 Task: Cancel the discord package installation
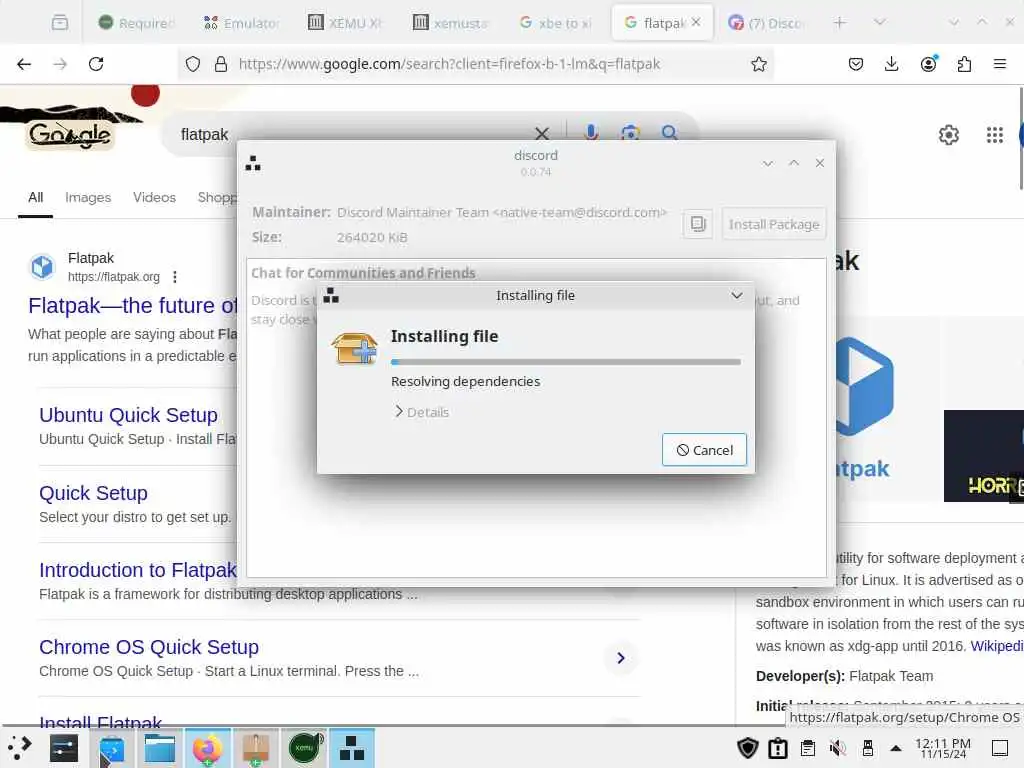click(x=704, y=450)
